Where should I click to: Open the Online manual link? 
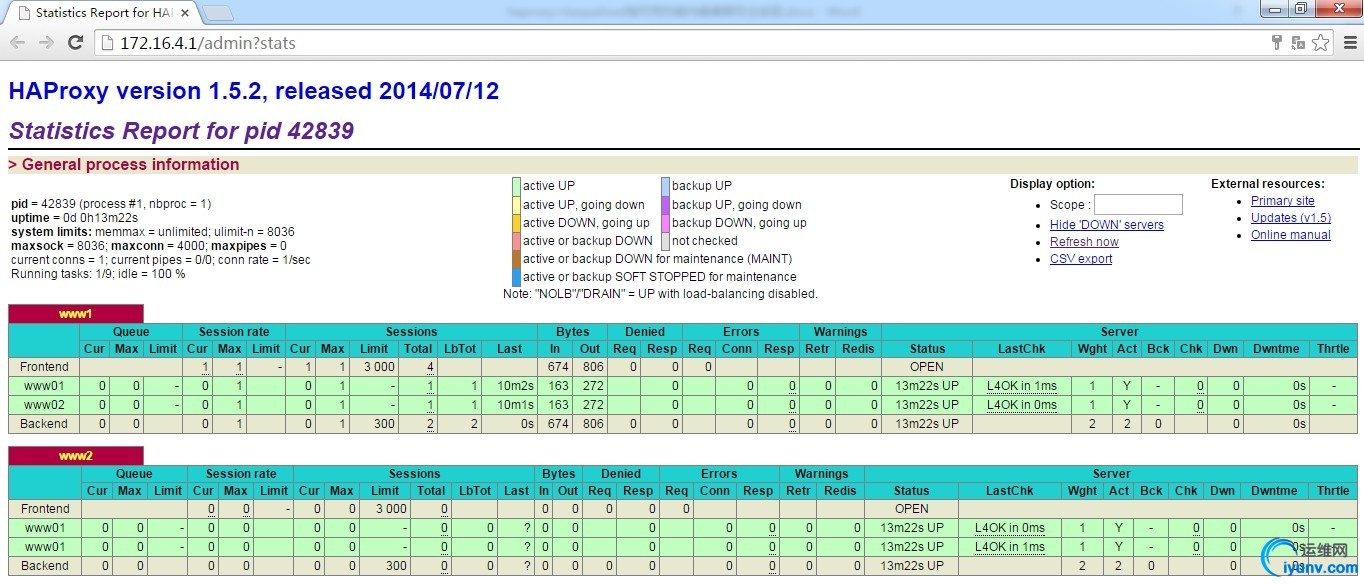point(1291,235)
